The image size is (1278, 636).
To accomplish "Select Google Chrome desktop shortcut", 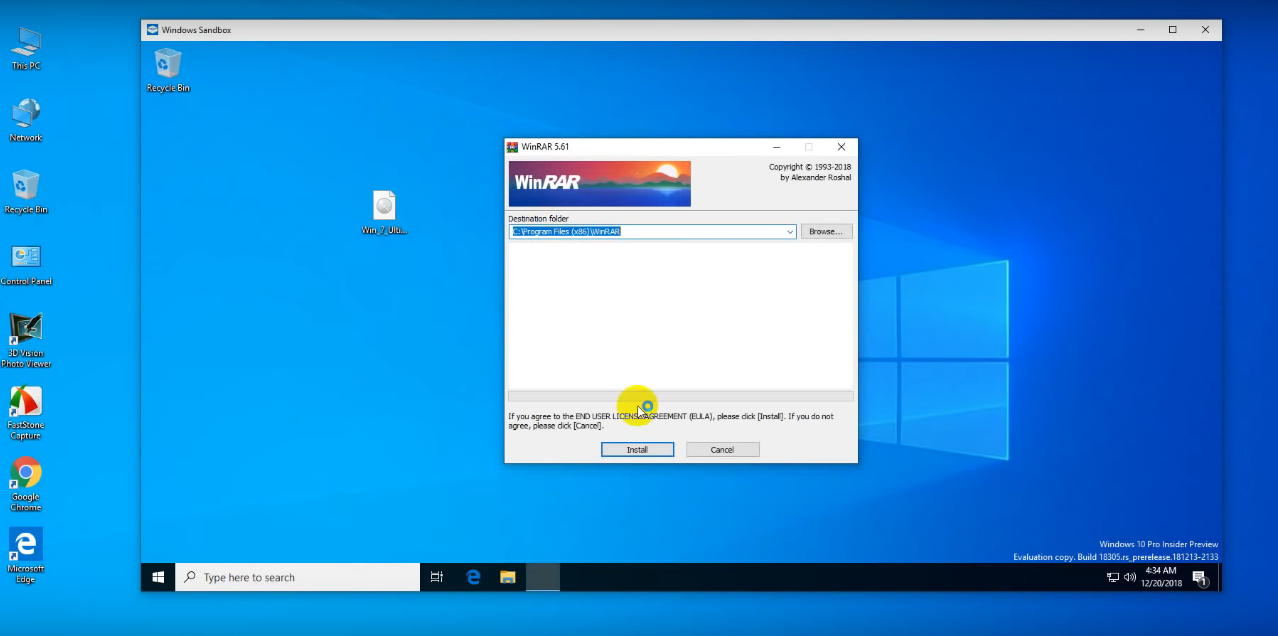I will coord(26,484).
